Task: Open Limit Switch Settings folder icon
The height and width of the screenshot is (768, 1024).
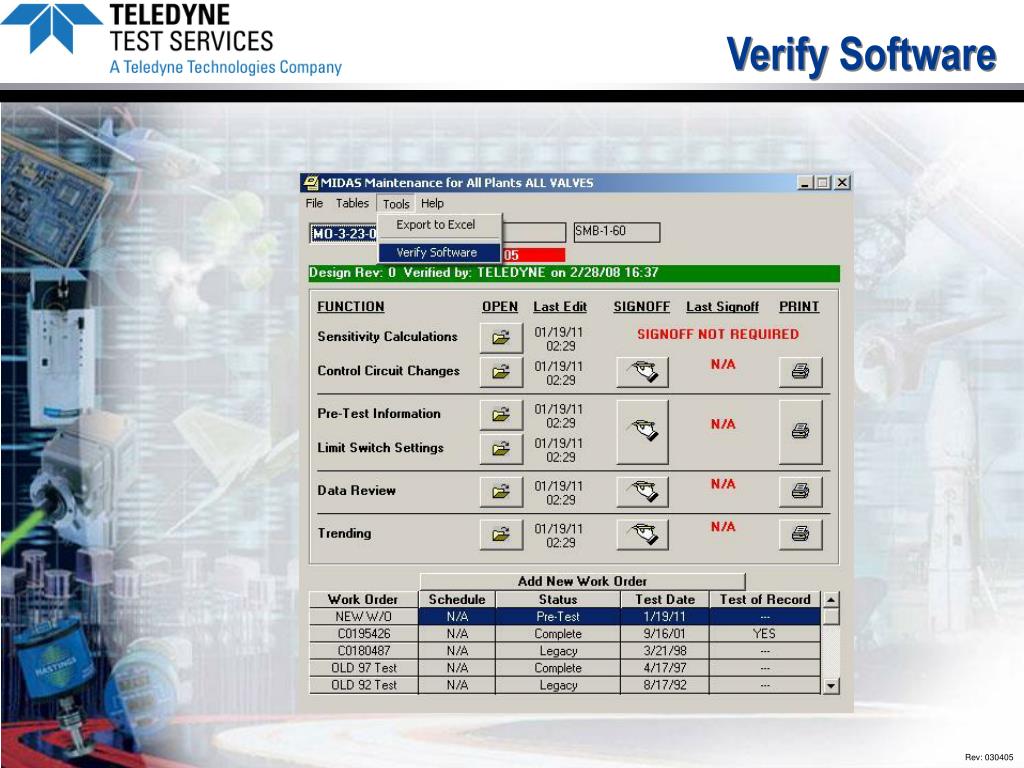Action: coord(501,449)
